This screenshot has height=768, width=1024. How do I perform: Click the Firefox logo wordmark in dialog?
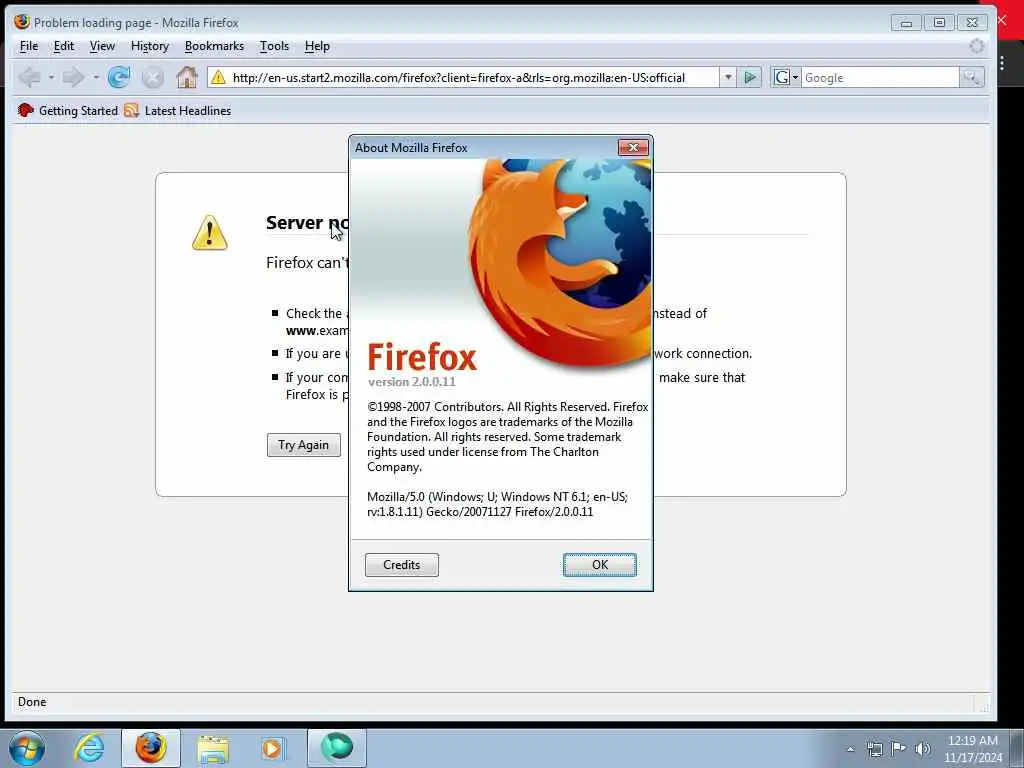tap(422, 357)
